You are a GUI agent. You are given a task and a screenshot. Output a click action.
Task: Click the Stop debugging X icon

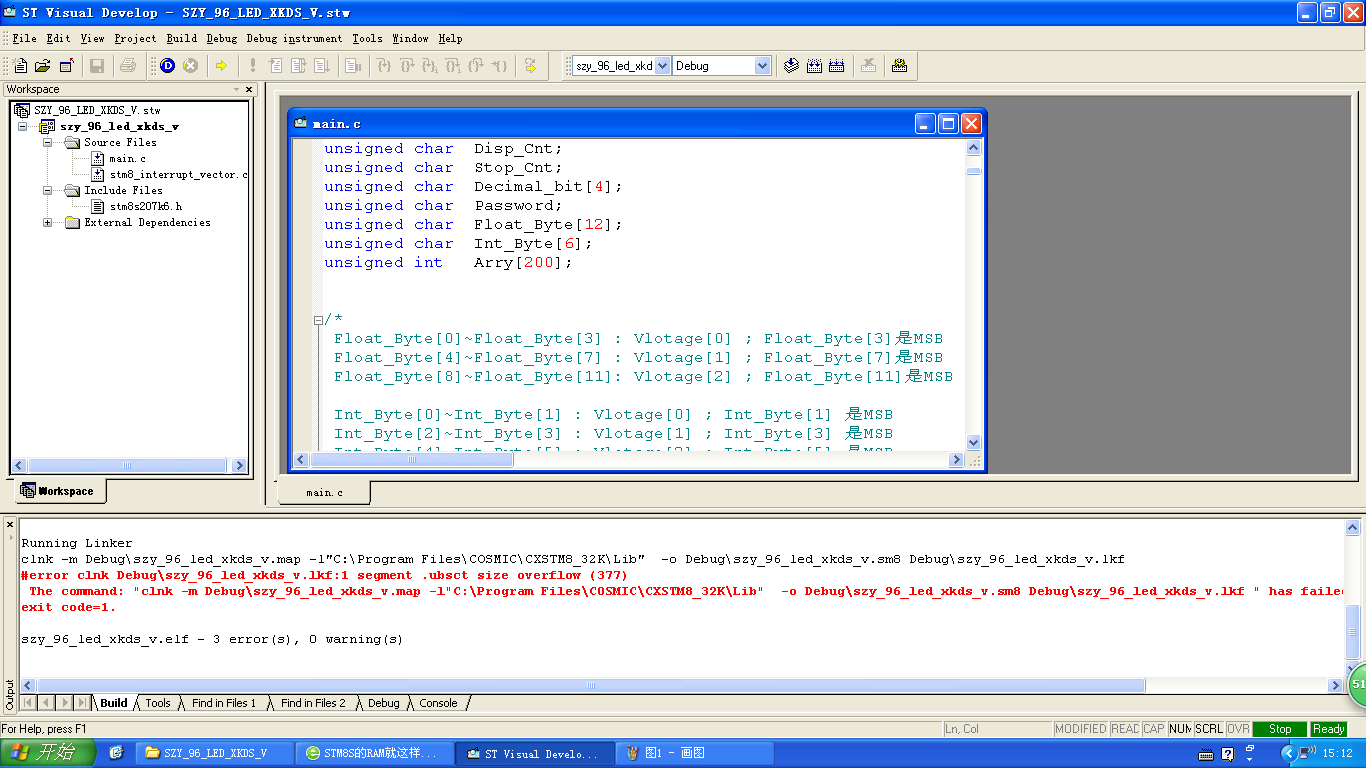[x=190, y=66]
